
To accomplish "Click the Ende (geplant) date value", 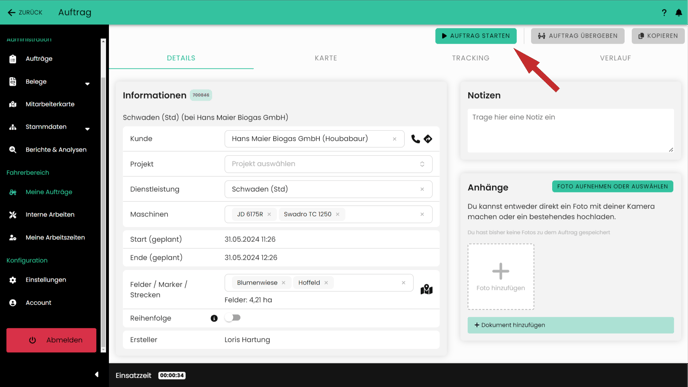I will tap(251, 258).
